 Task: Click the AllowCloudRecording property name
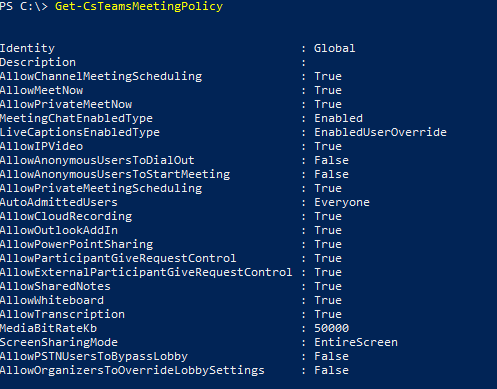(66, 217)
